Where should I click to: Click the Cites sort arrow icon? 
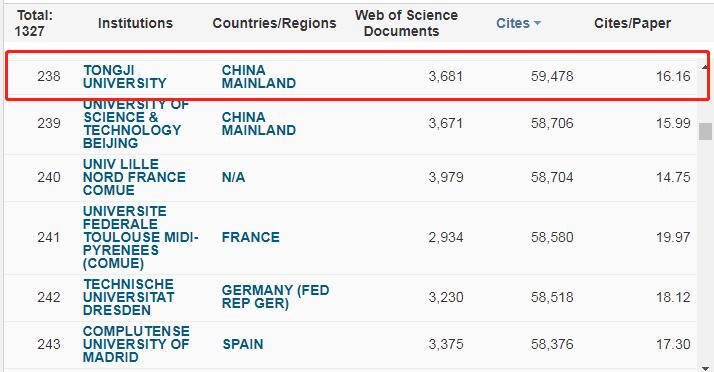(x=537, y=23)
